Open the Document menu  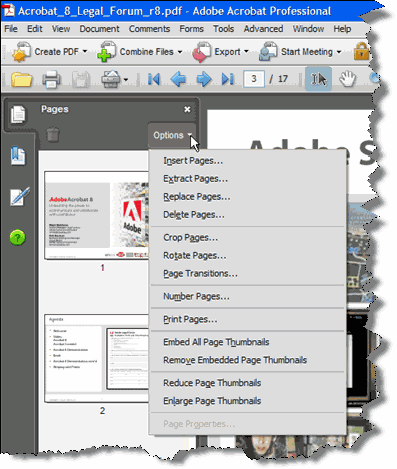99,29
